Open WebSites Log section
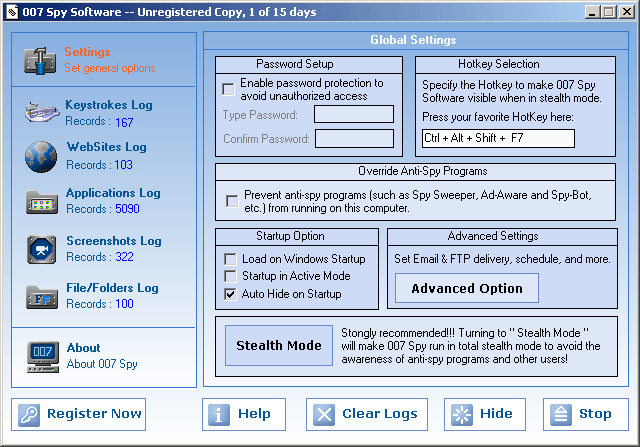 pyautogui.click(x=107, y=147)
